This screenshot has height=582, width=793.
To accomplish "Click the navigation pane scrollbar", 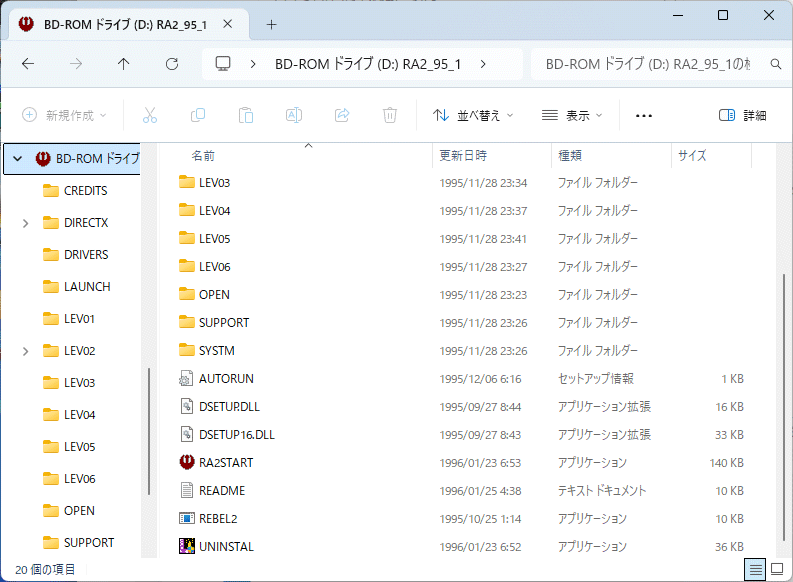I will pyautogui.click(x=149, y=431).
